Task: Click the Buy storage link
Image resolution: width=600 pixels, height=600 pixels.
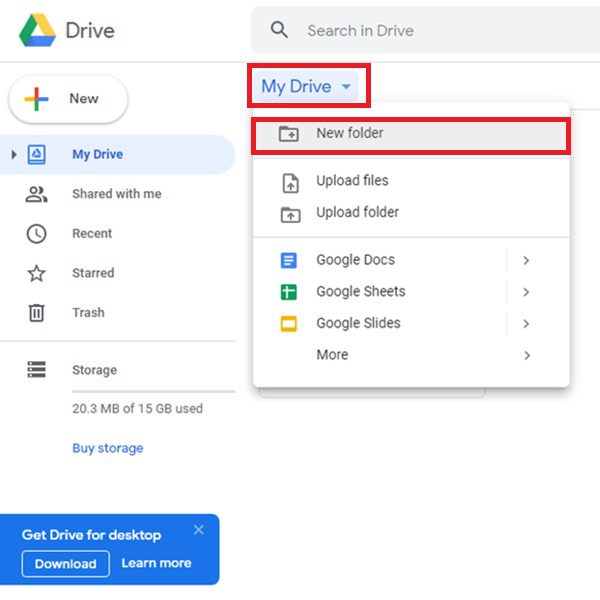Action: point(108,448)
